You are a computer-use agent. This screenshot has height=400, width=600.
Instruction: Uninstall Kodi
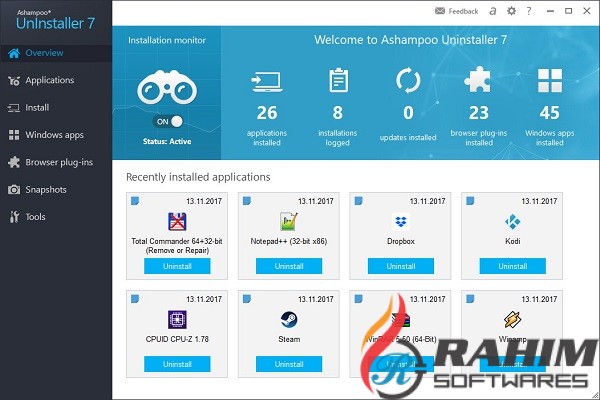512,266
